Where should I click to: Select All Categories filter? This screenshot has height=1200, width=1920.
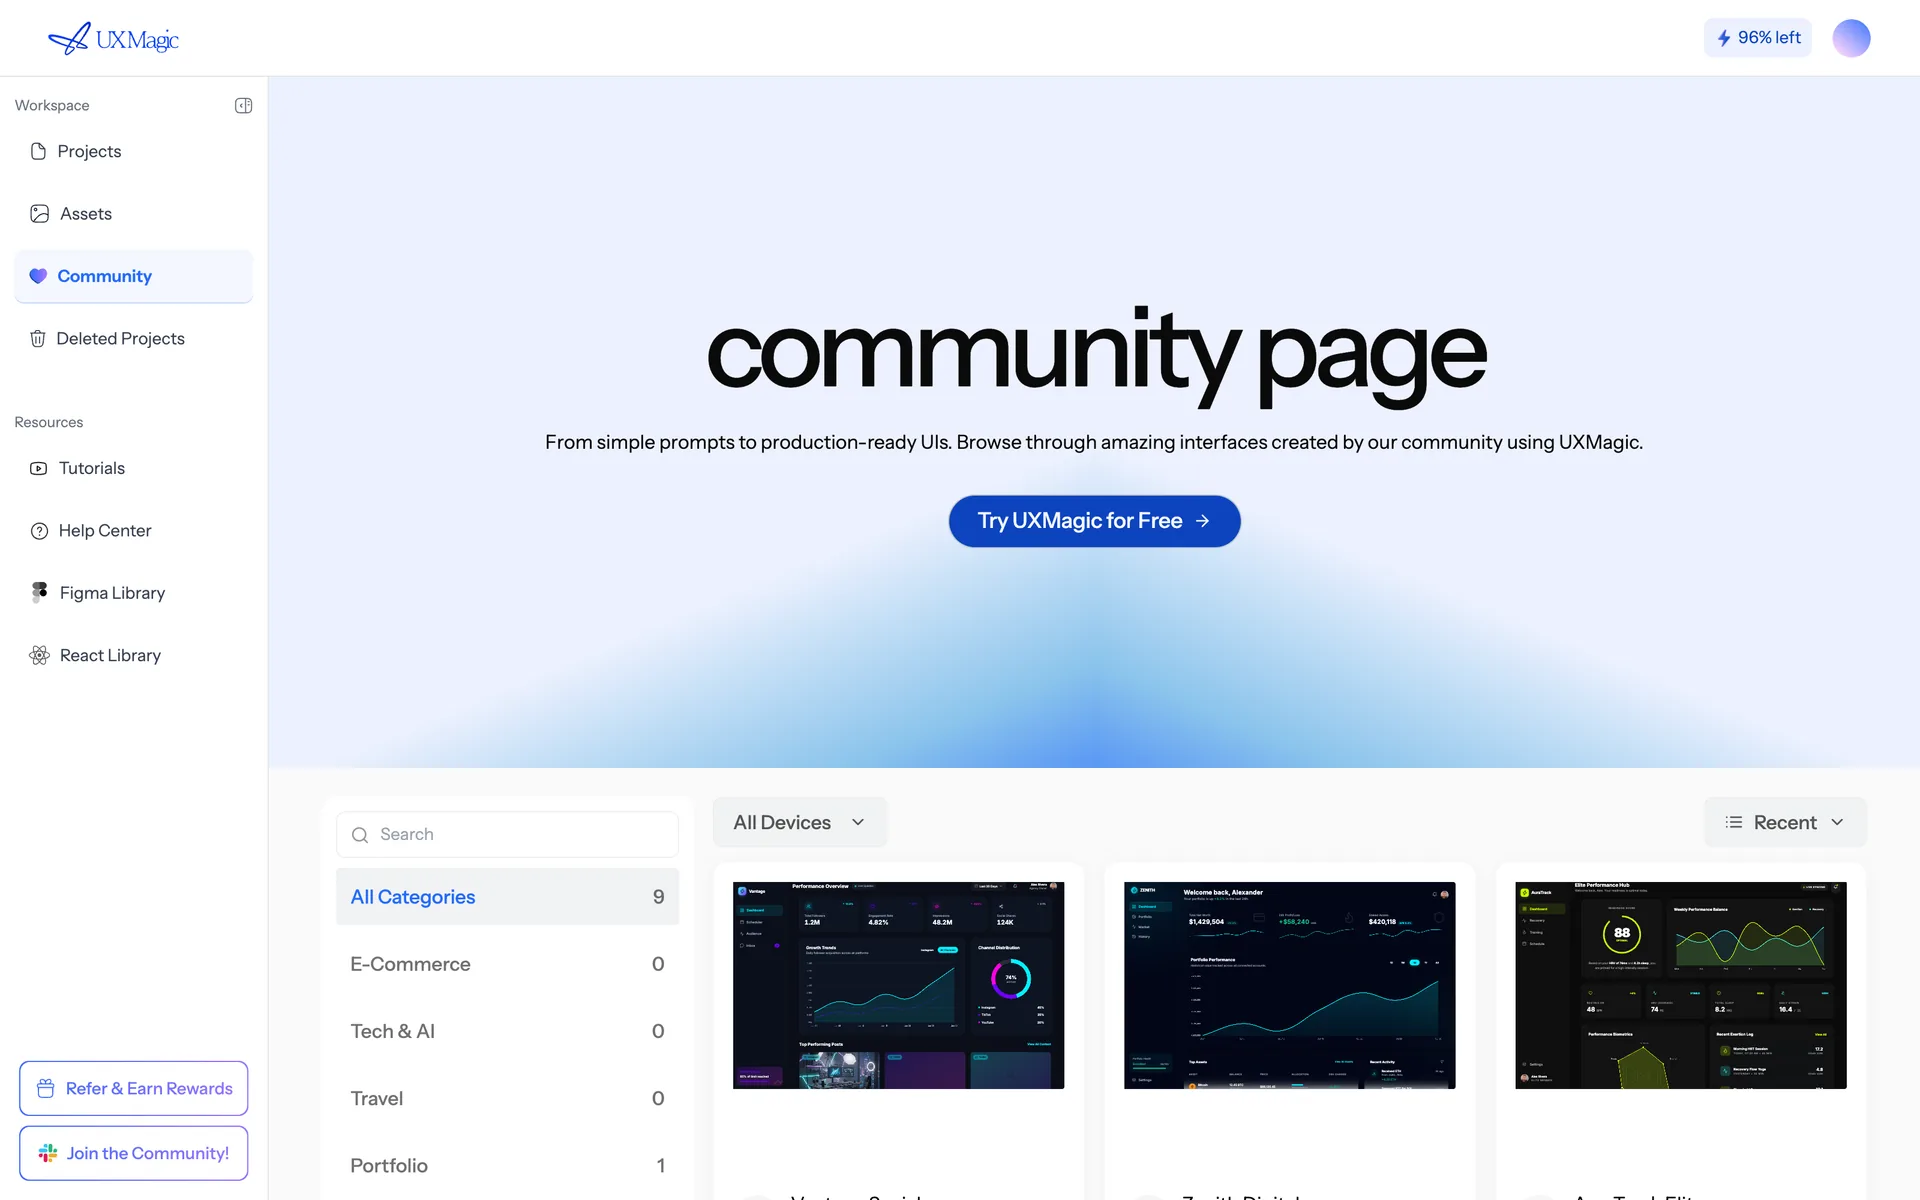(x=507, y=897)
